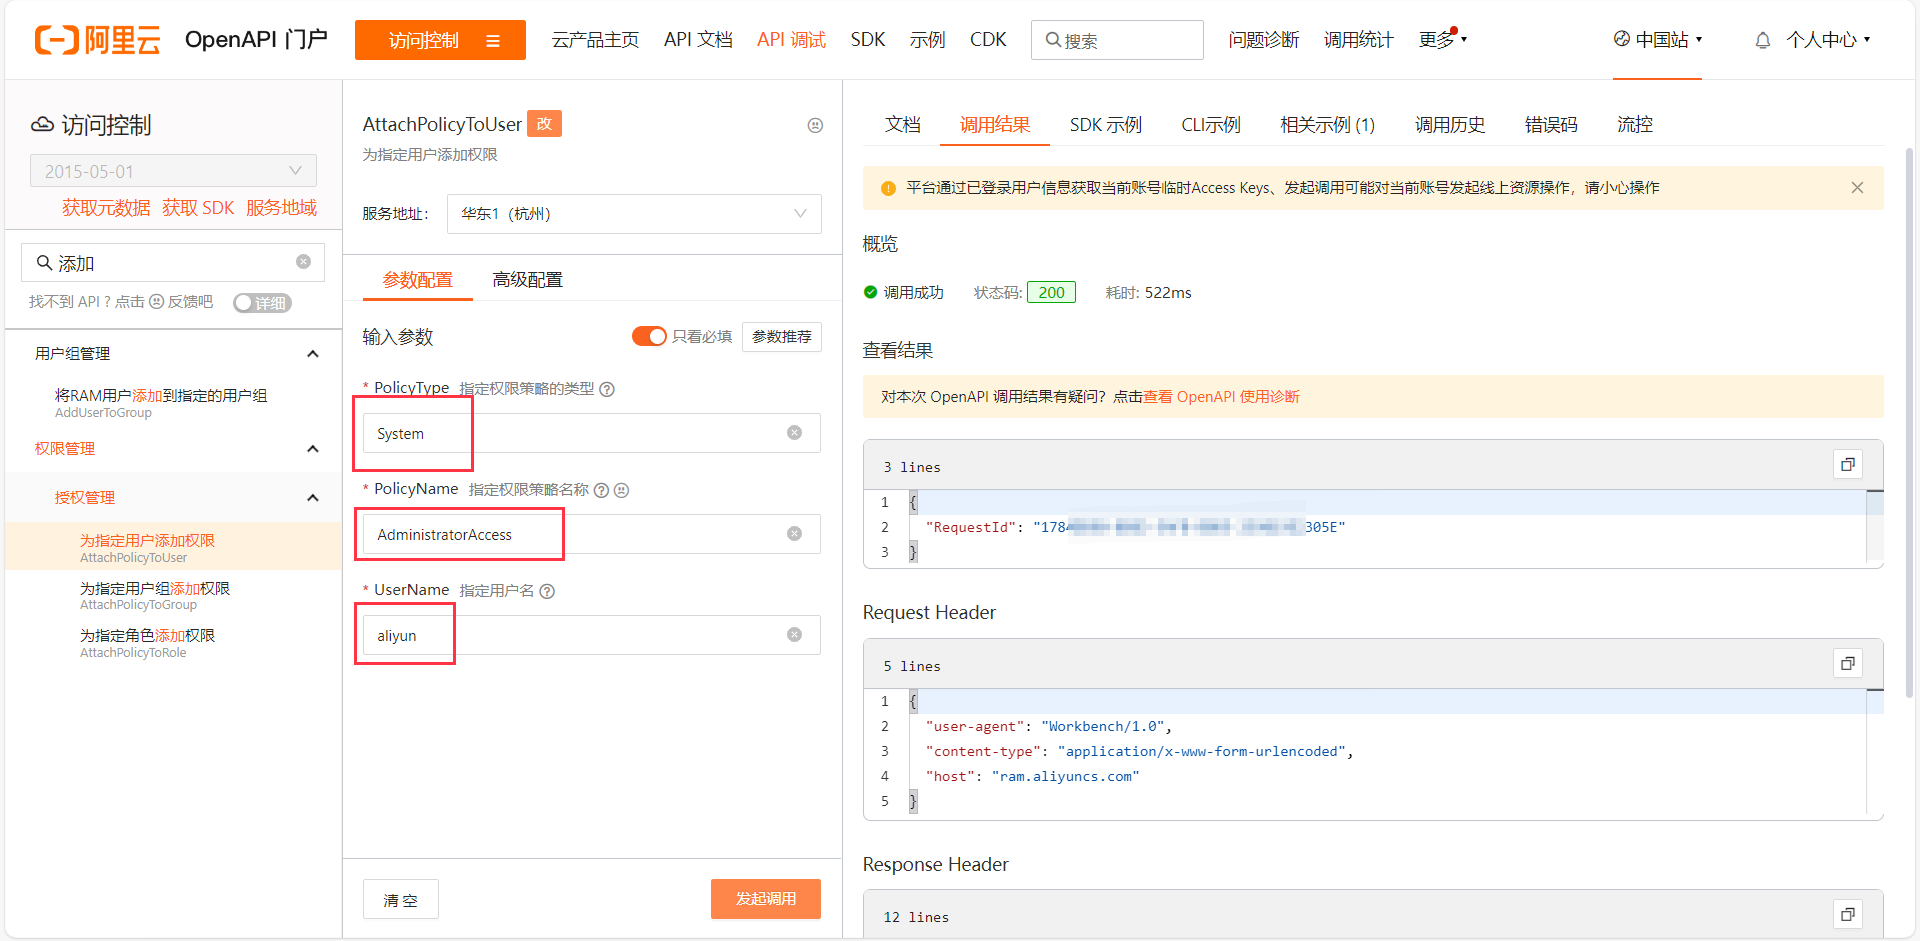
Task: Click the UserName input field
Action: pyautogui.click(x=591, y=635)
